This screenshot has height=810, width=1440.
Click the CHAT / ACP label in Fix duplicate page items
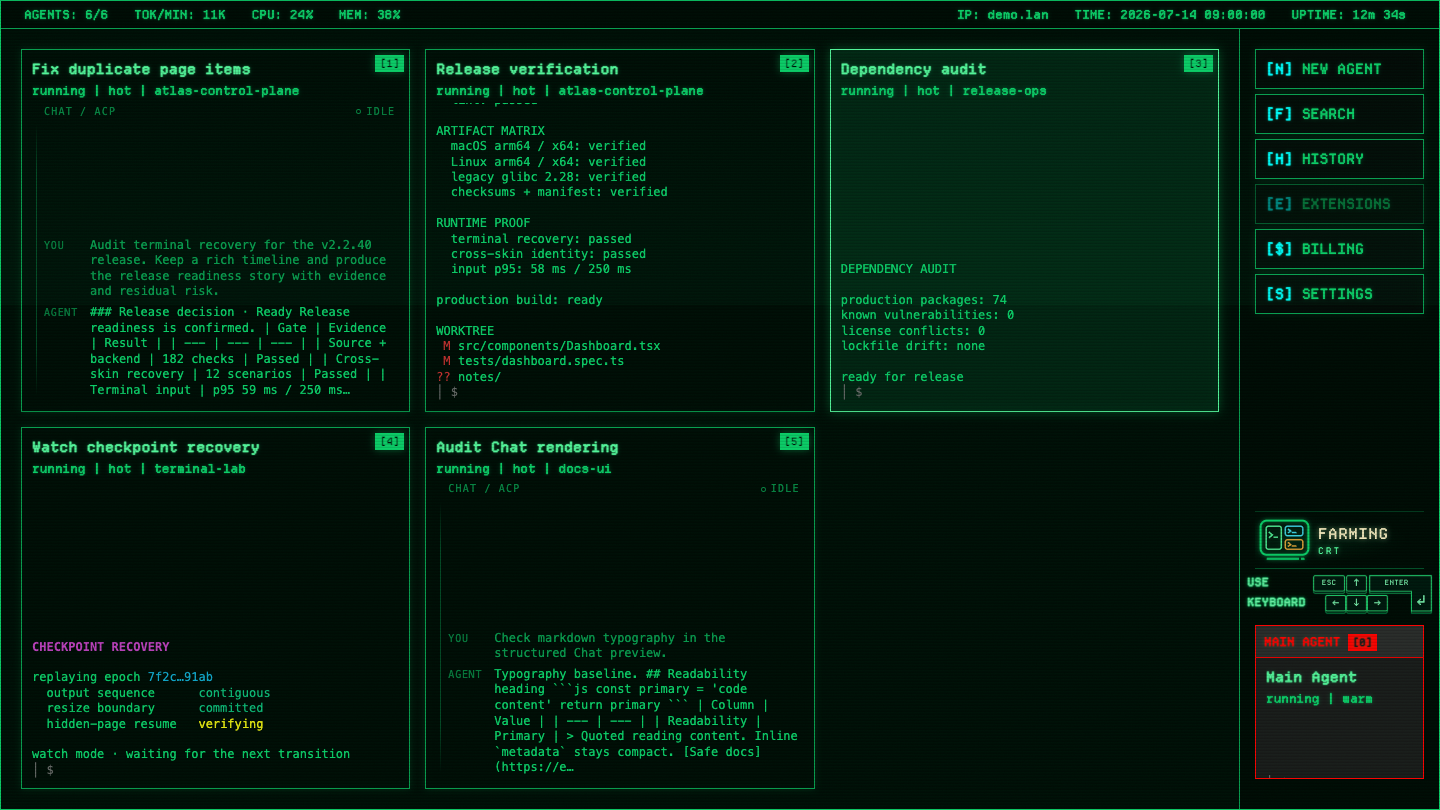[x=80, y=111]
